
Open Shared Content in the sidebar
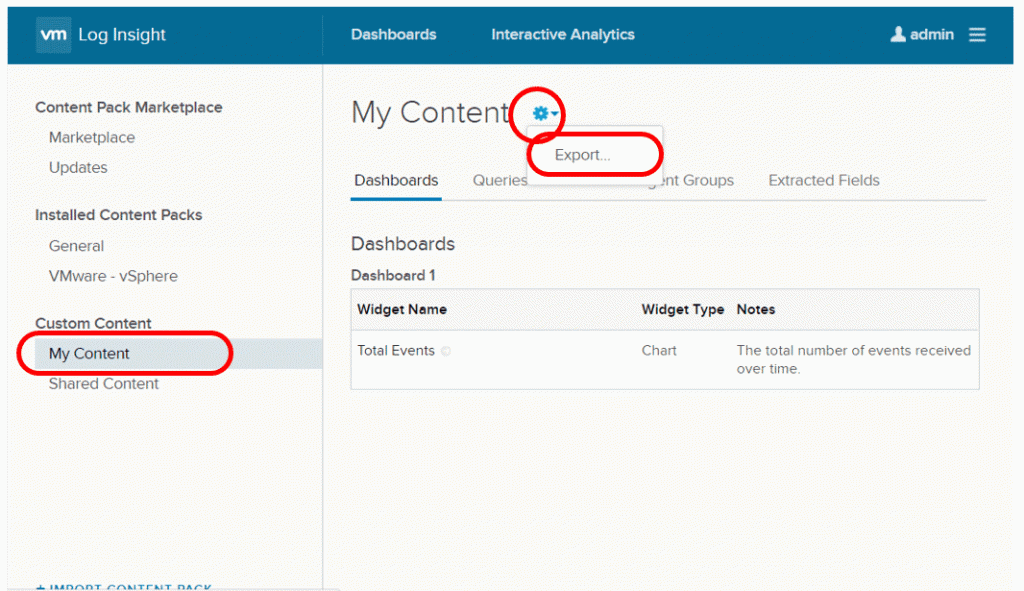click(x=104, y=384)
